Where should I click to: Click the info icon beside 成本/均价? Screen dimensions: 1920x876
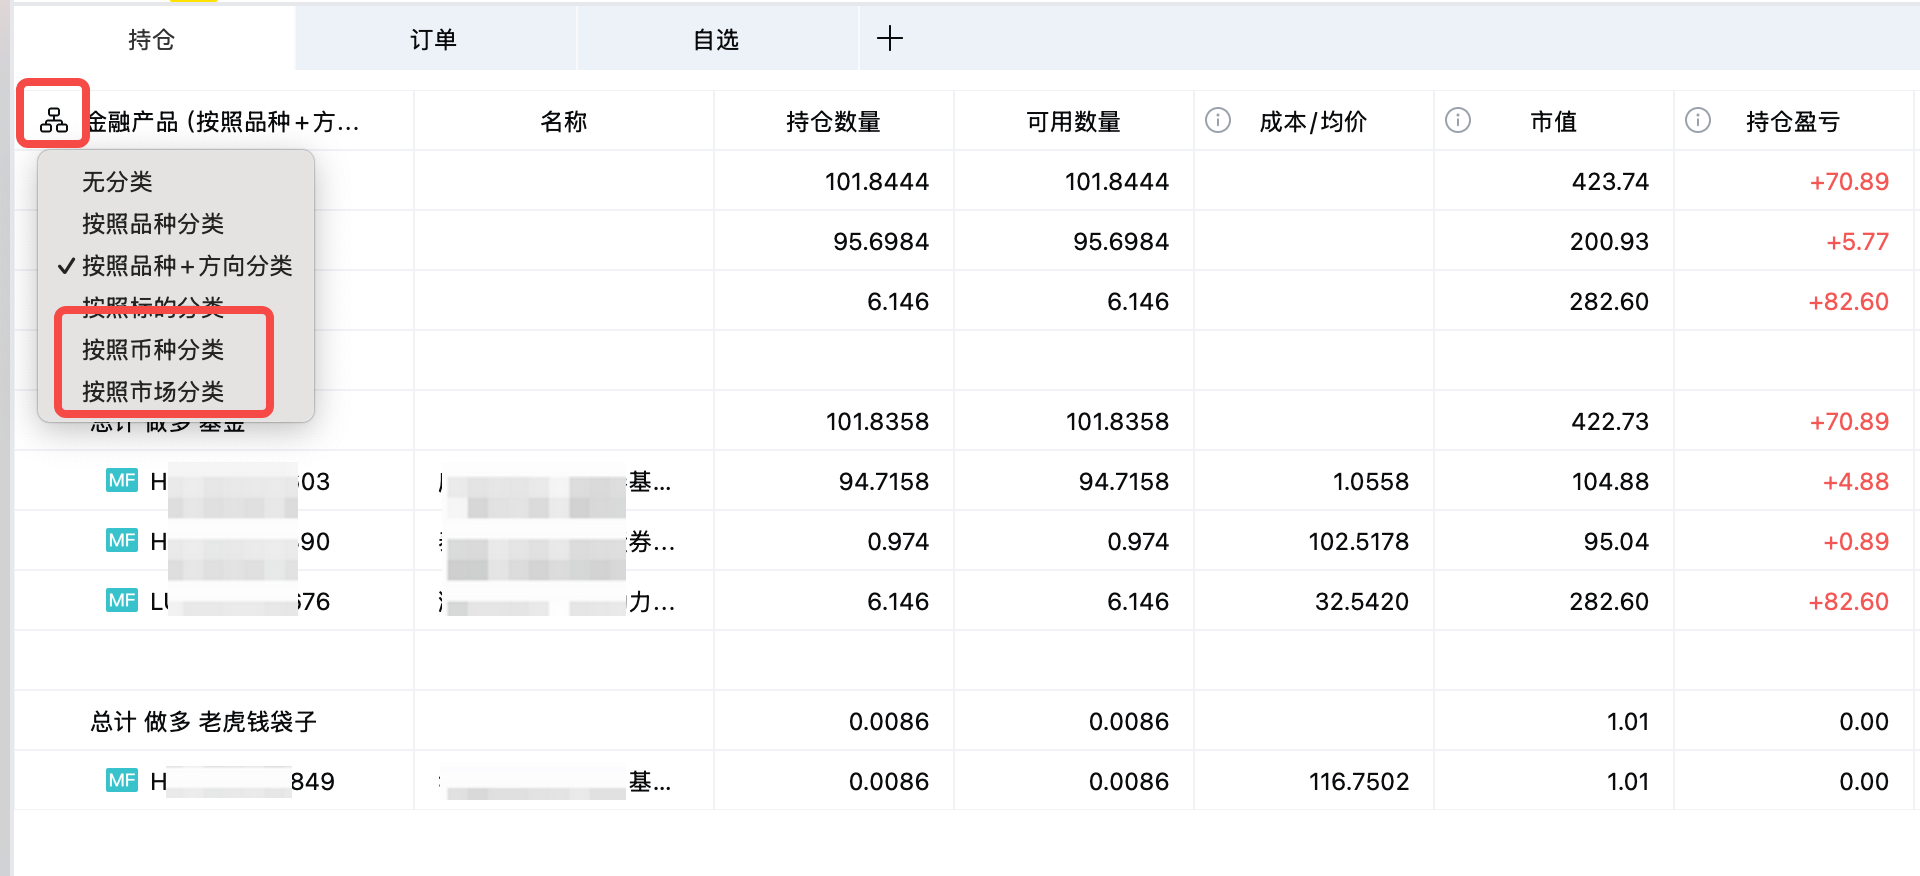1217,121
